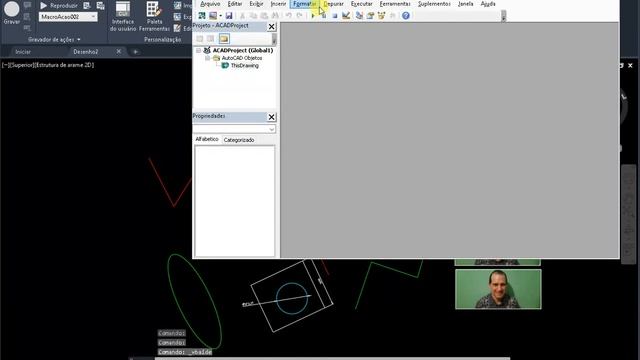This screenshot has height=360, width=640.
Task: Open the Propriedades object dropdown
Action: click(272, 129)
